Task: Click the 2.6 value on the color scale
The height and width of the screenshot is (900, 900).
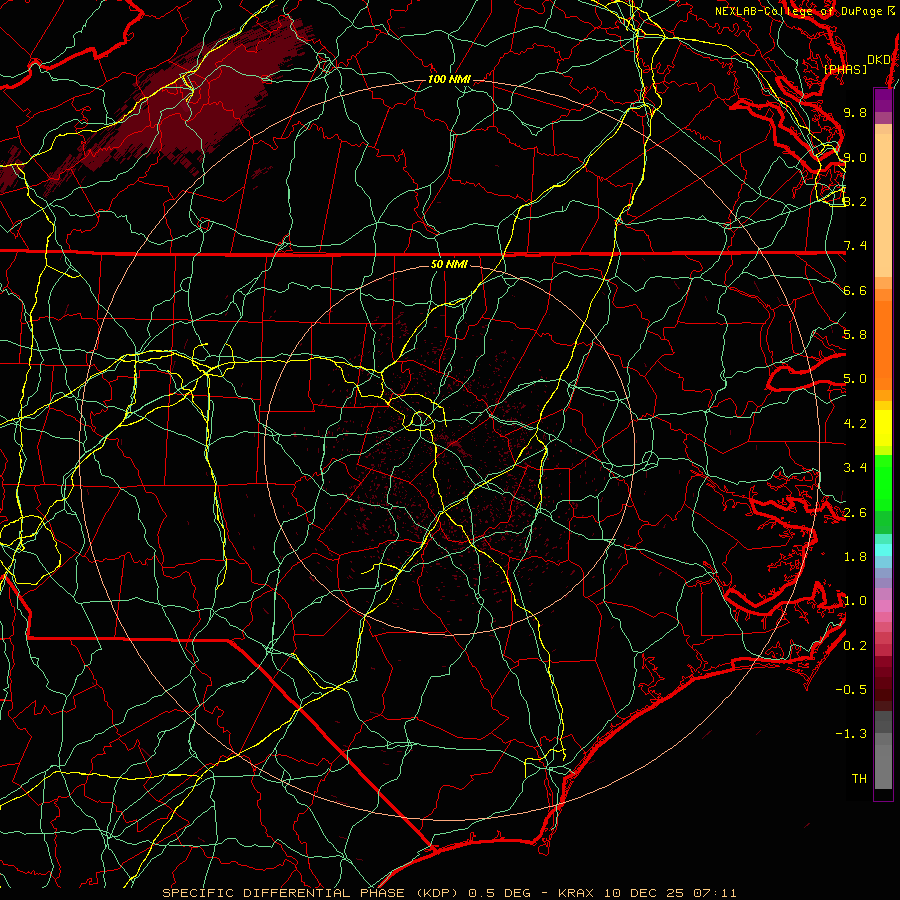Action: click(x=855, y=513)
